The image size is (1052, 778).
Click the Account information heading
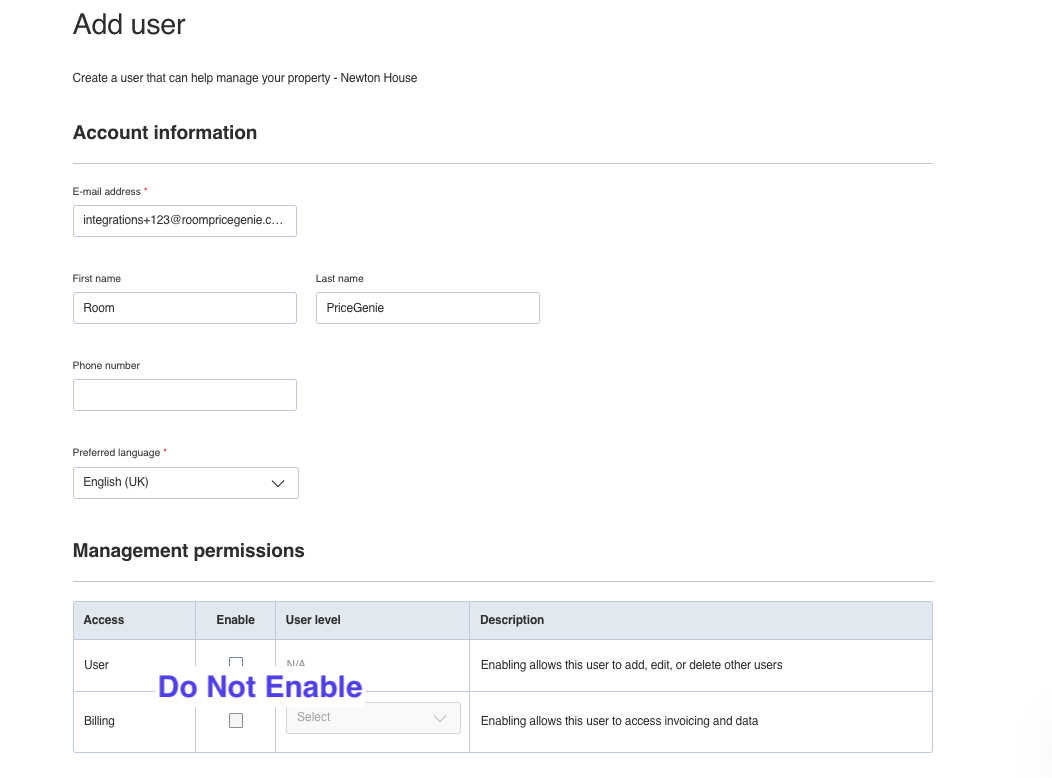[x=165, y=133]
